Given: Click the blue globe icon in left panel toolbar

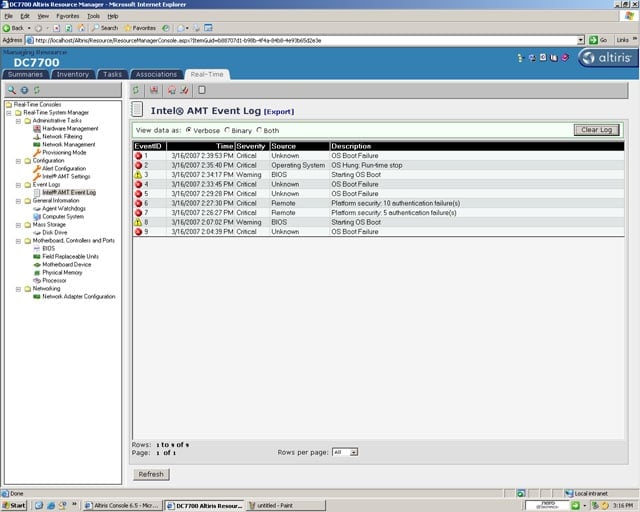Looking at the screenshot, I should (x=24, y=90).
